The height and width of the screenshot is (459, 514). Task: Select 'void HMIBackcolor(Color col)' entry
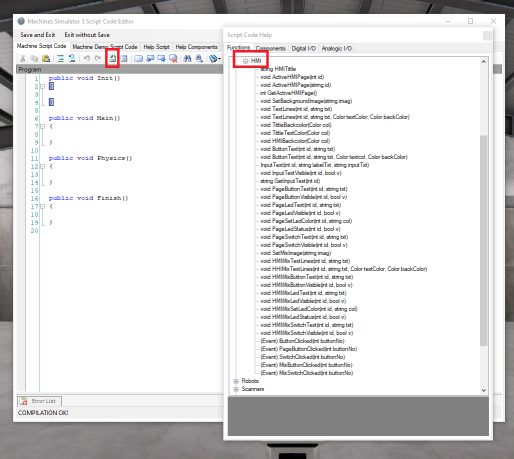pyautogui.click(x=295, y=141)
